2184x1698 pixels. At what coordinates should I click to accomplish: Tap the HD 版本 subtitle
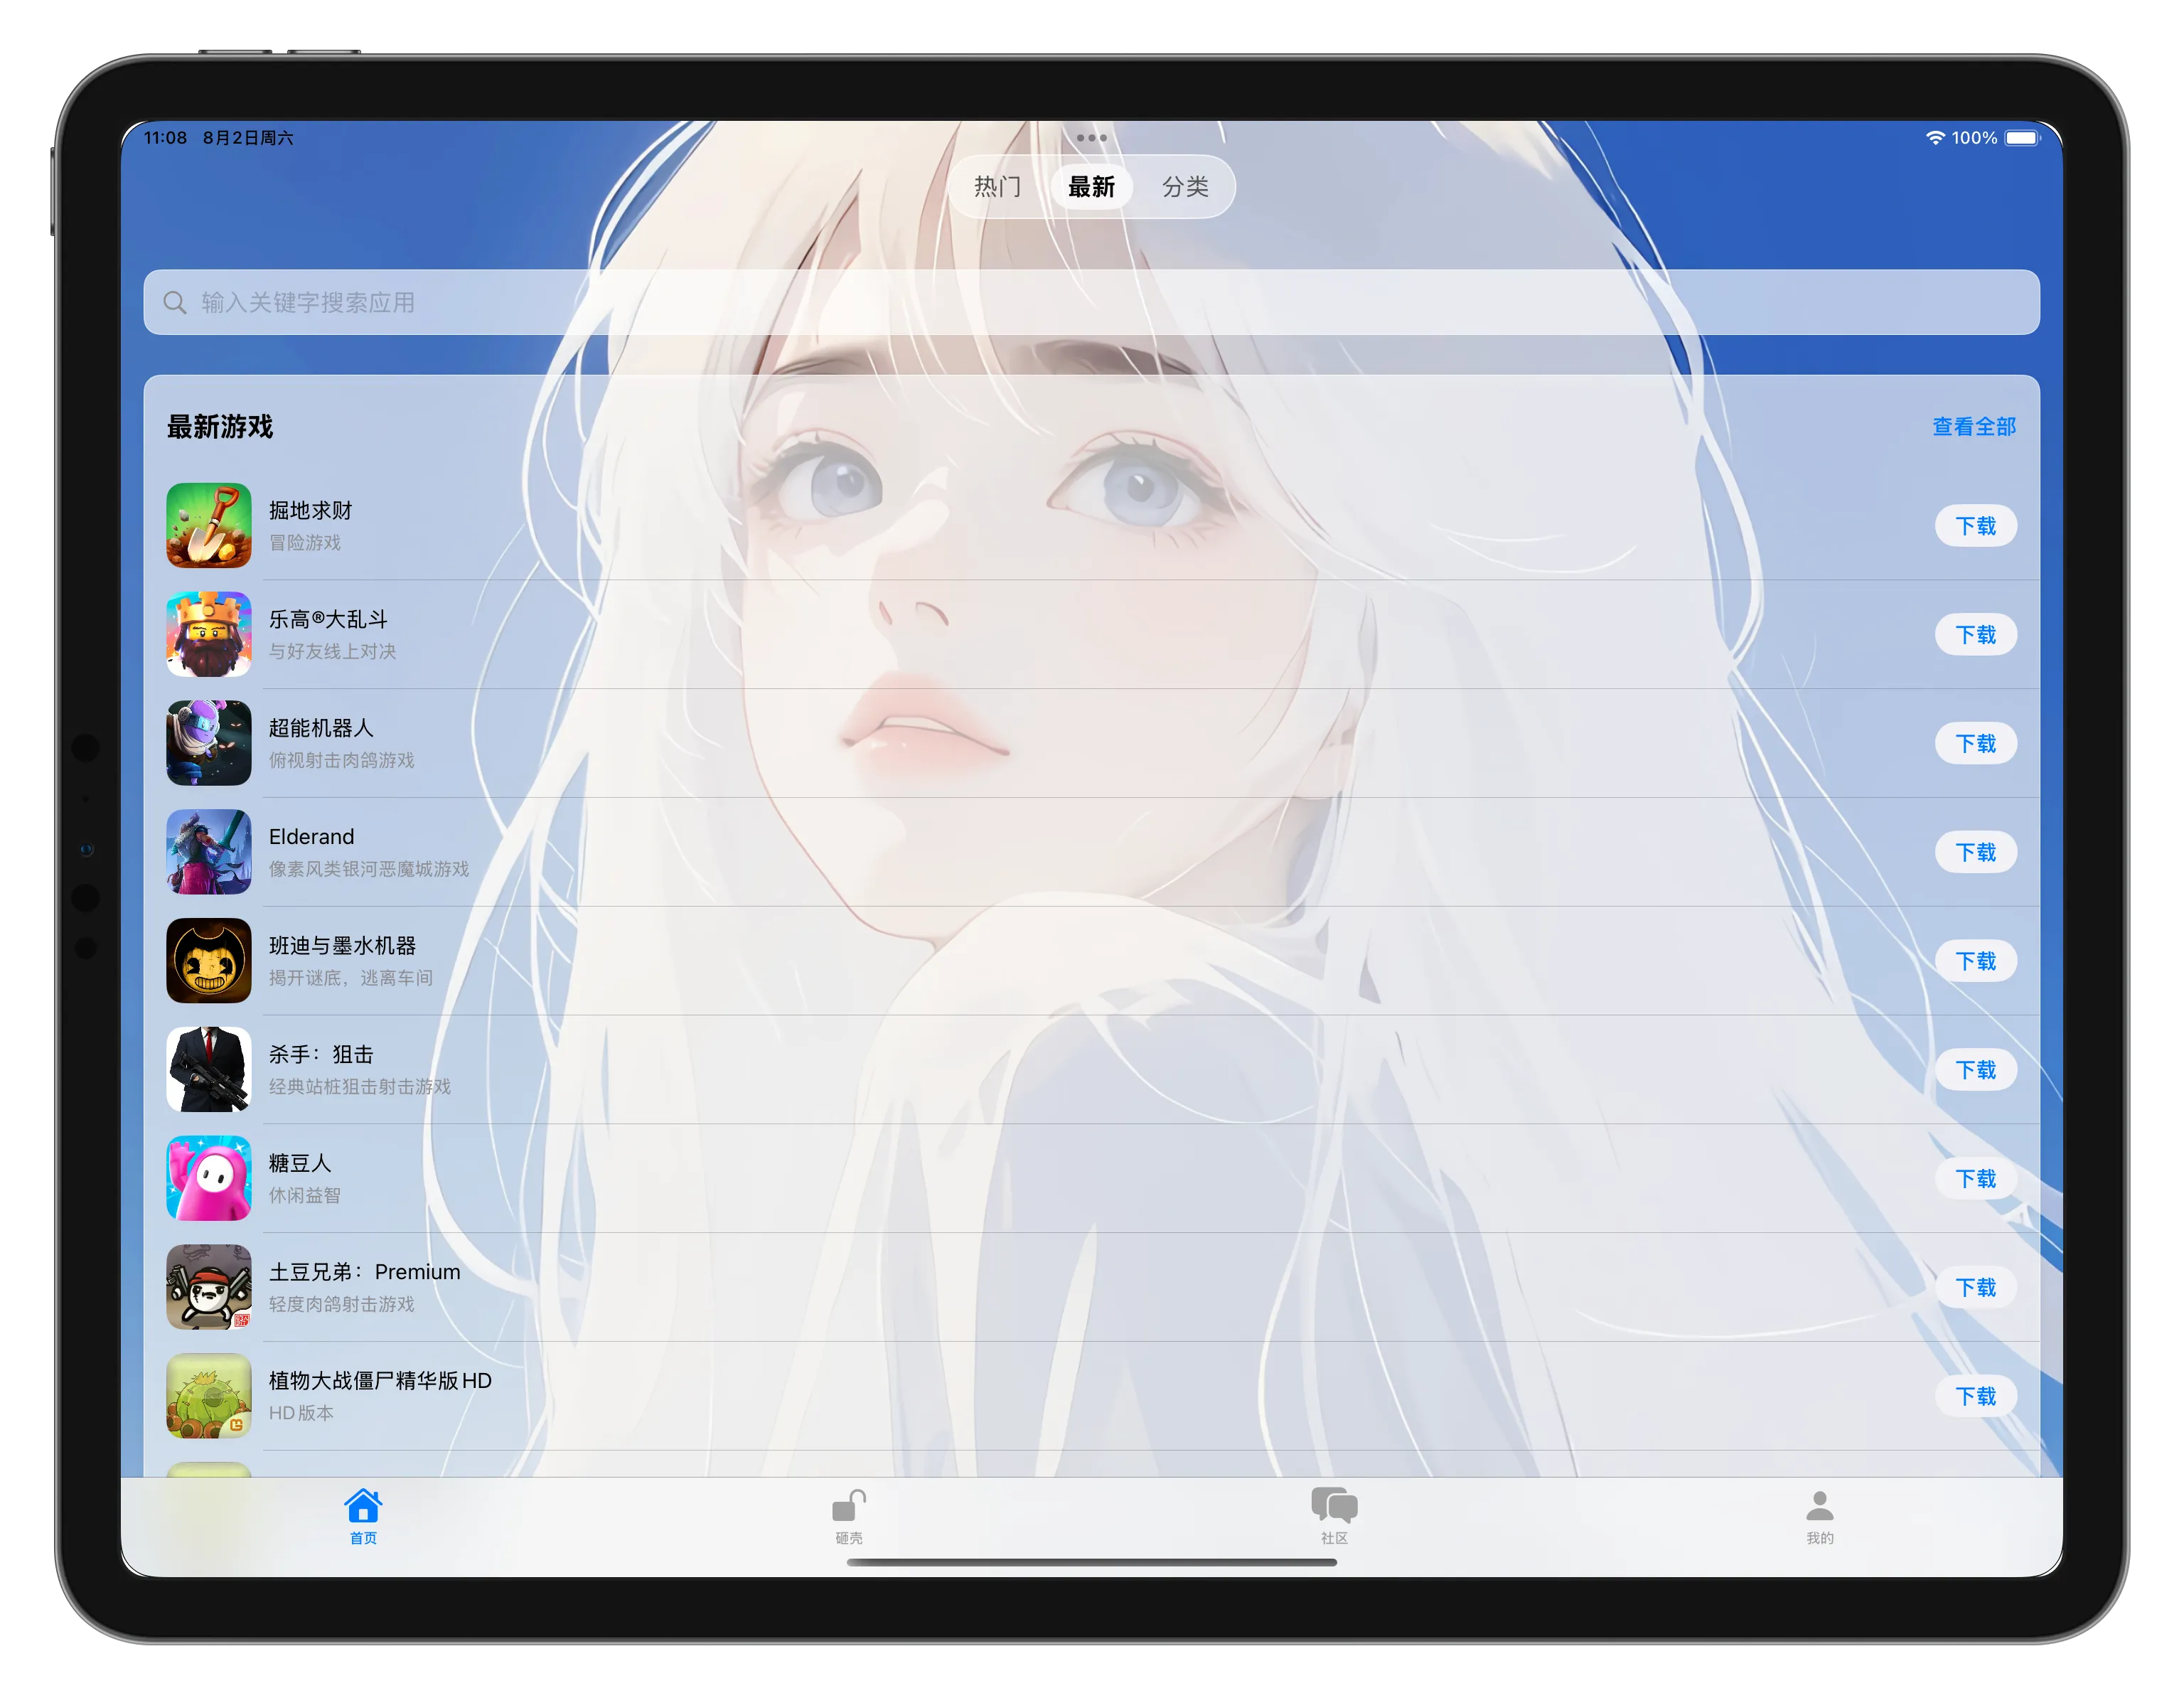(x=301, y=1414)
